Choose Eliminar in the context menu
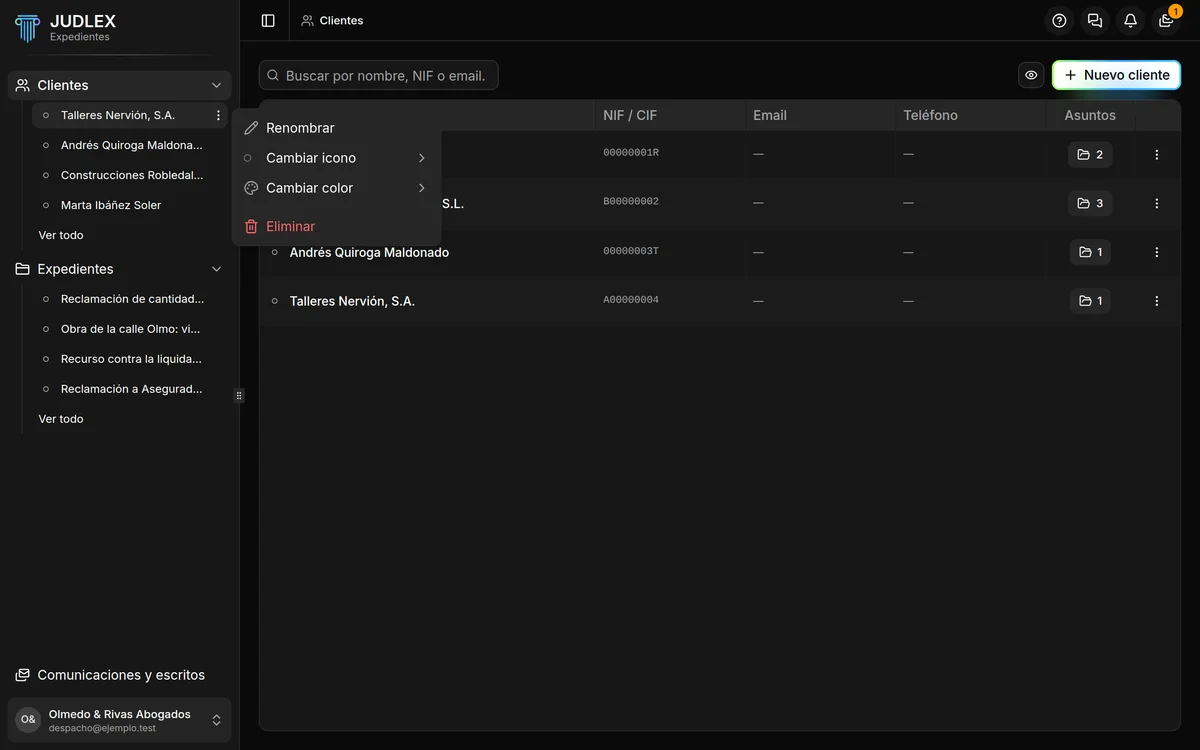 pyautogui.click(x=336, y=226)
